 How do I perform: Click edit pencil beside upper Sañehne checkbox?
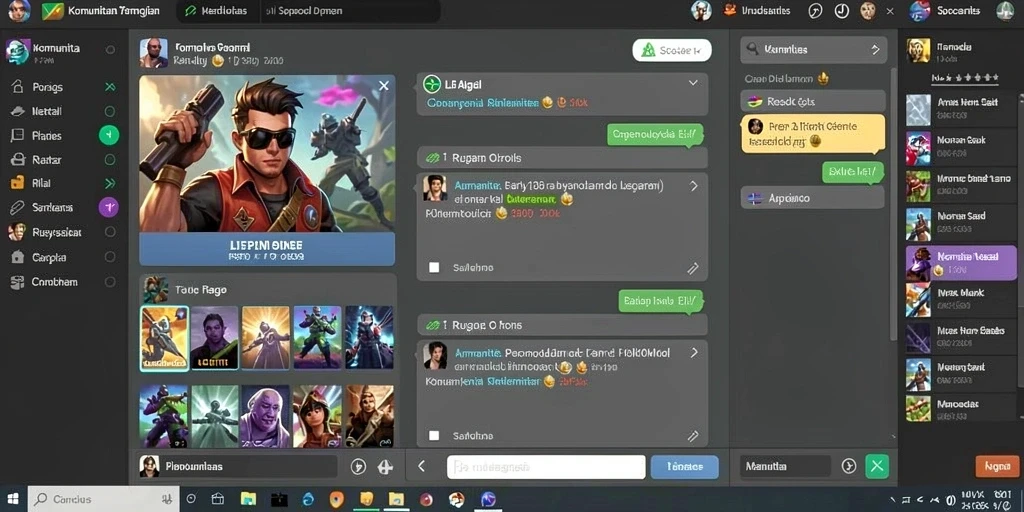(693, 268)
